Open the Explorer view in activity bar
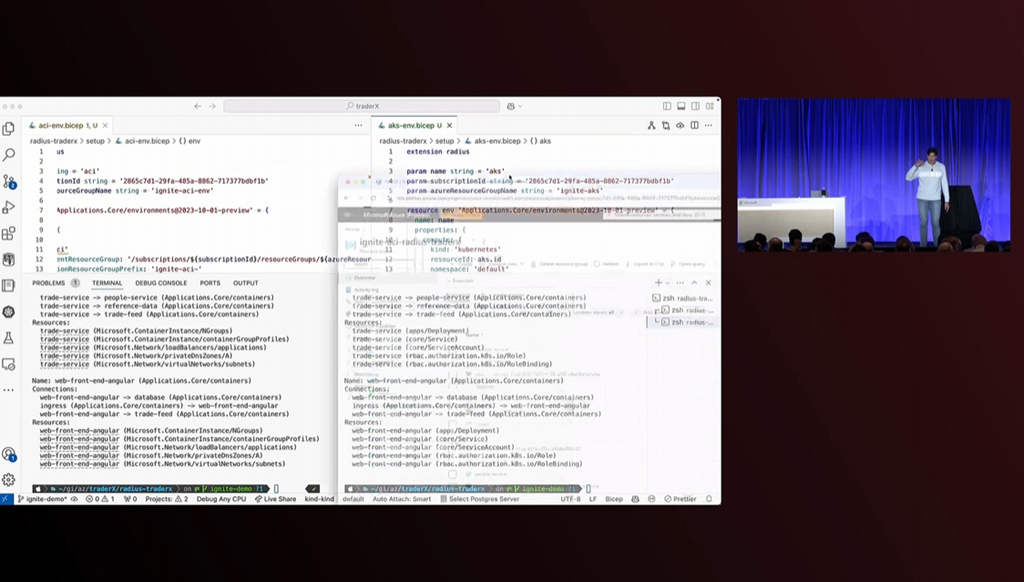Image resolution: width=1024 pixels, height=582 pixels. click(x=9, y=129)
